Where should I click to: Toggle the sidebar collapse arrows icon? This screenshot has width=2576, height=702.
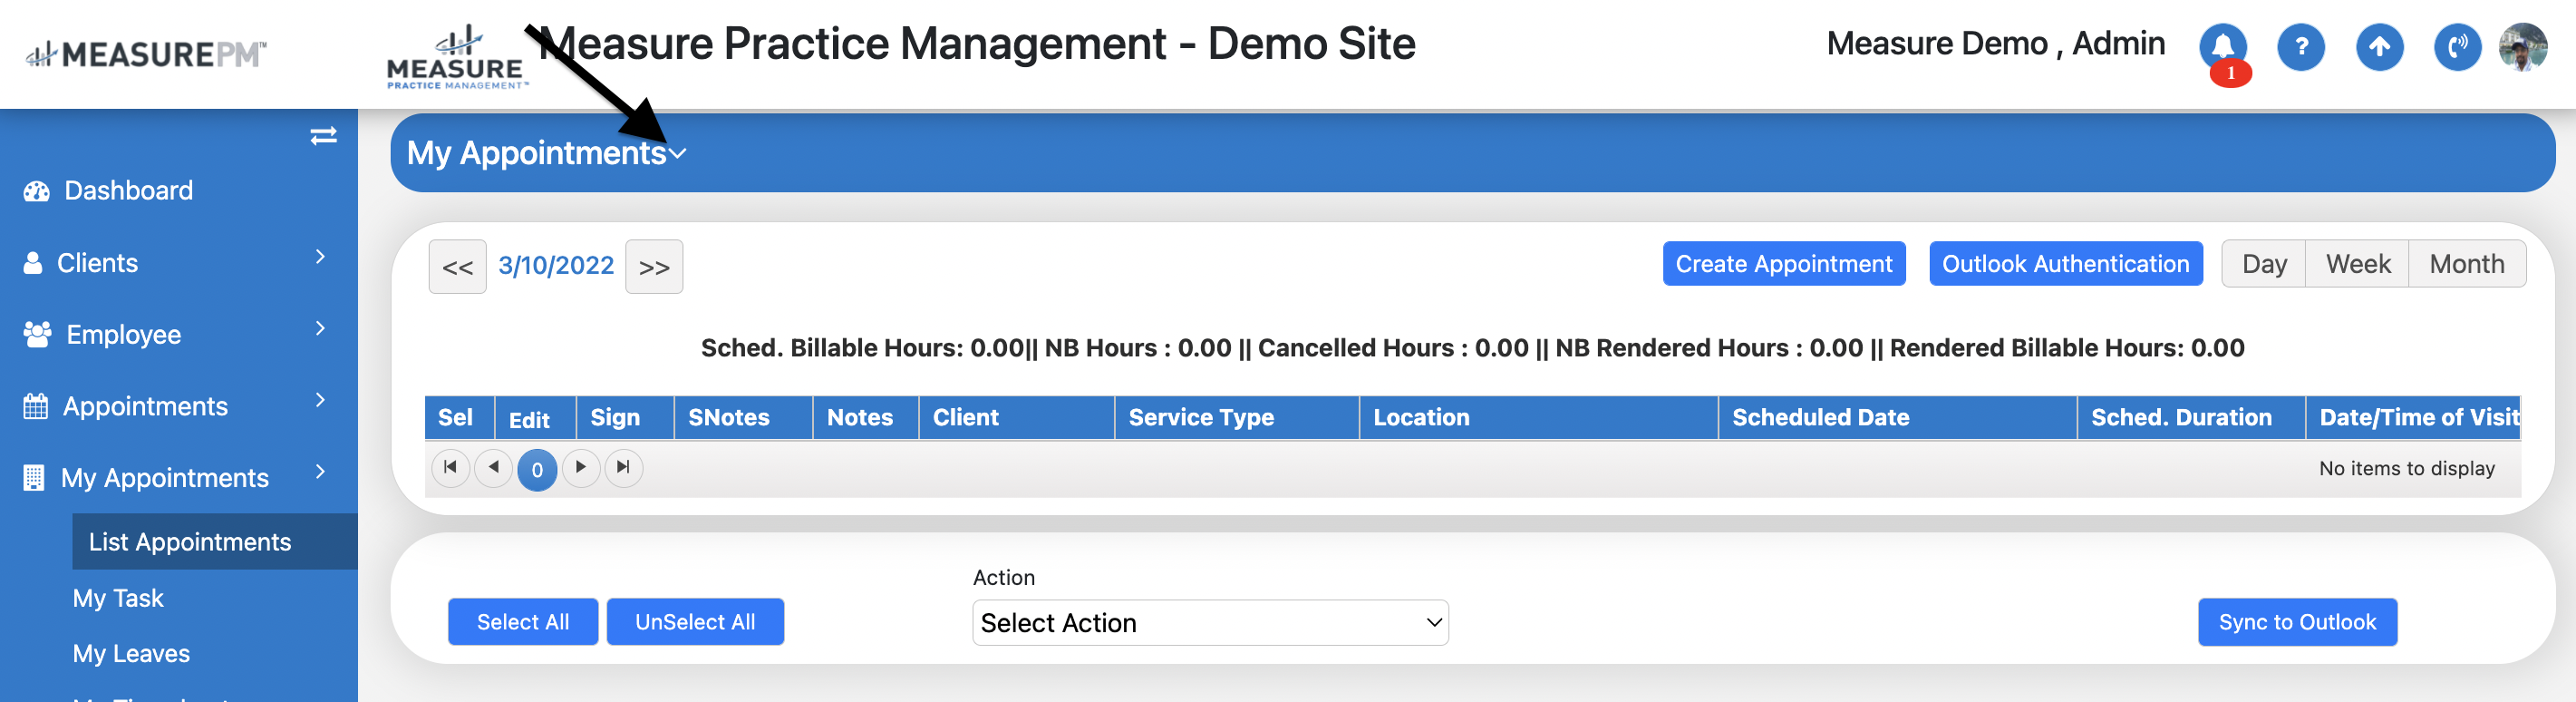click(x=323, y=136)
